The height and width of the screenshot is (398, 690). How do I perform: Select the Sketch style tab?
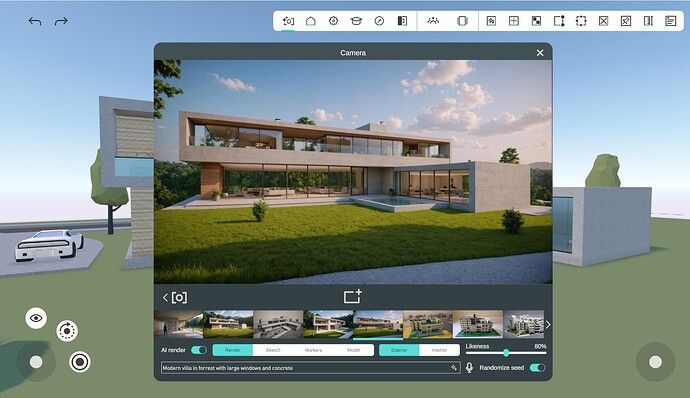273,350
